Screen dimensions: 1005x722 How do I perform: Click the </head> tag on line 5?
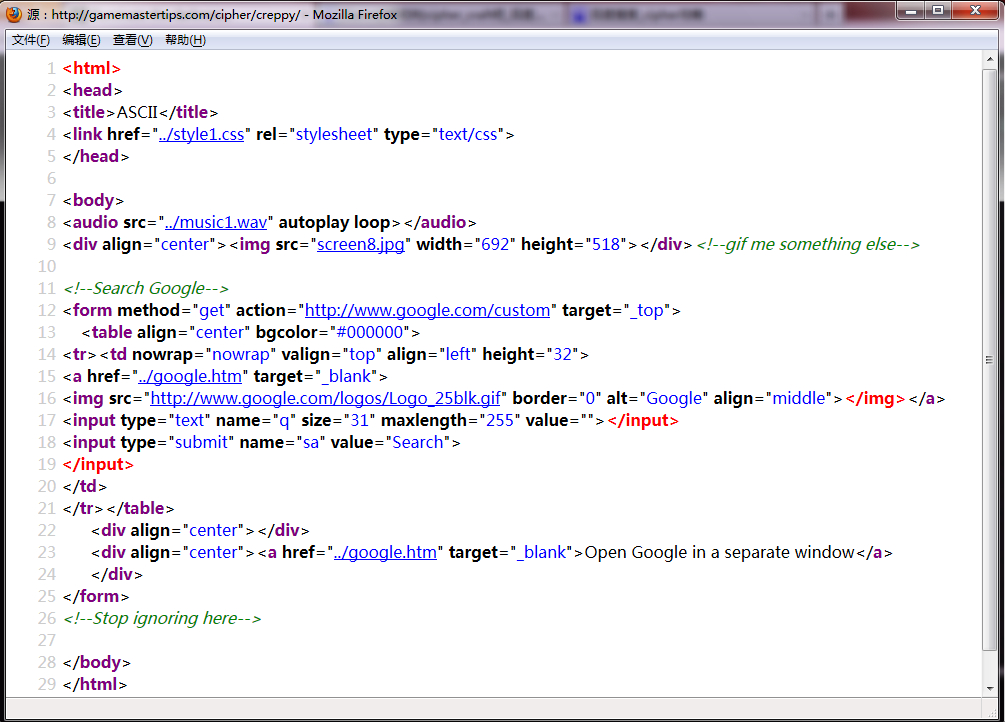pos(96,156)
